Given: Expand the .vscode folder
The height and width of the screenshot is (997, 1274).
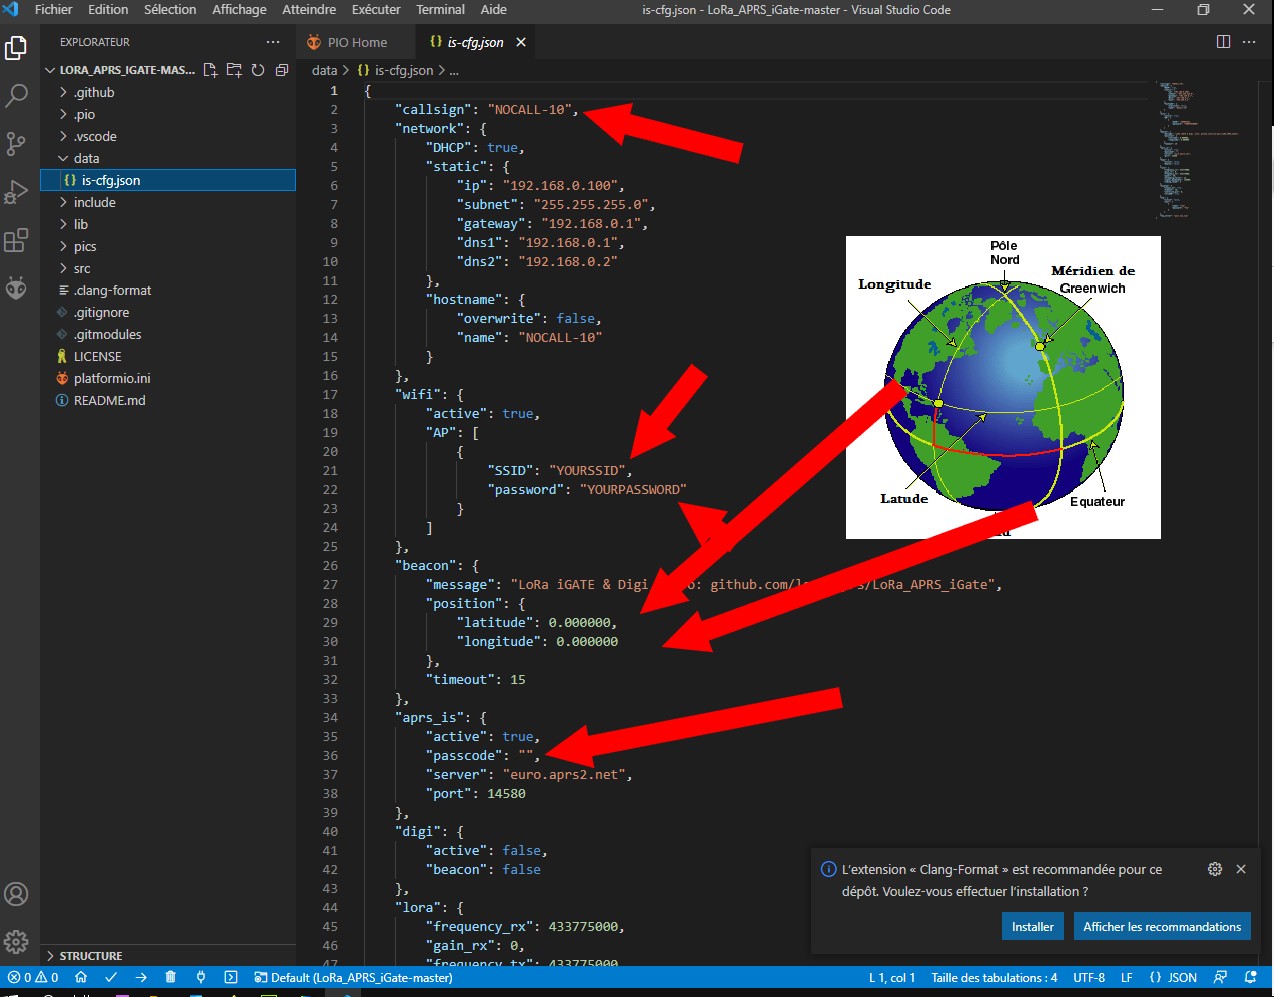Looking at the screenshot, I should click(x=167, y=136).
